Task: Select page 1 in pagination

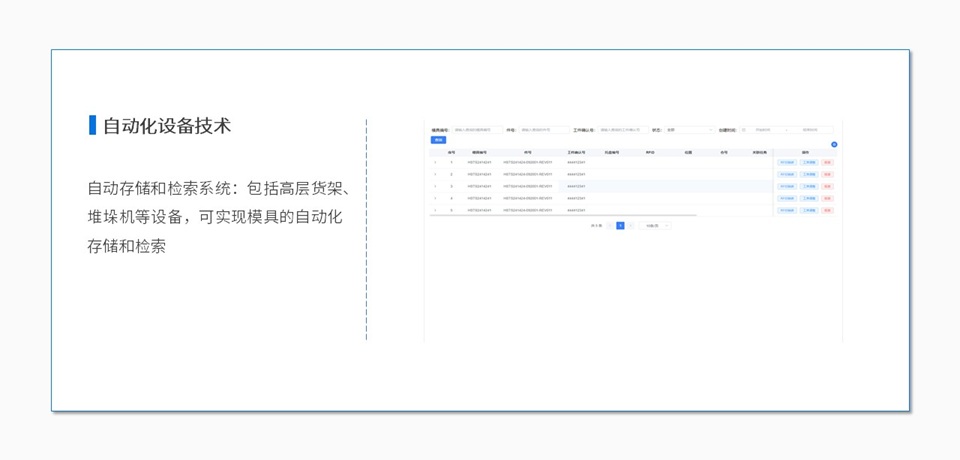Action: click(x=620, y=226)
